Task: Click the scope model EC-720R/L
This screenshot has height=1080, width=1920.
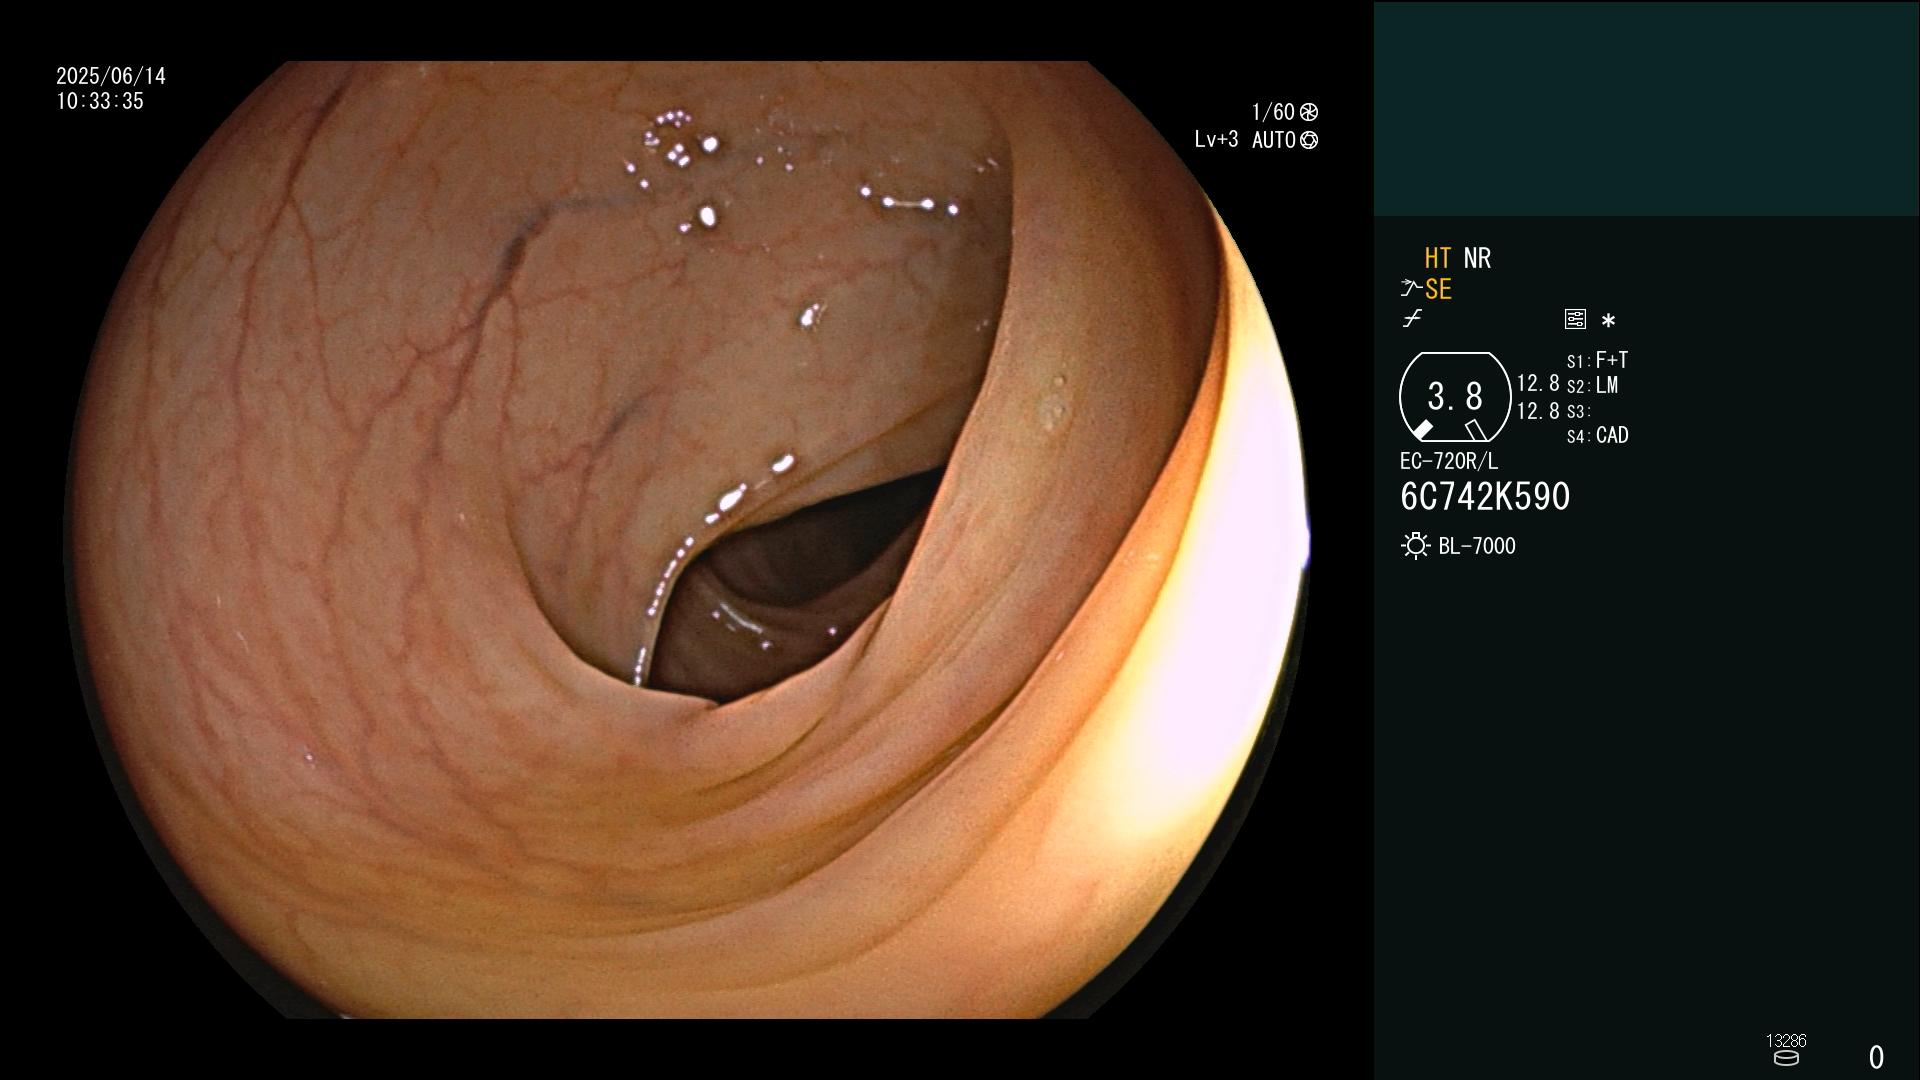Action: pos(1449,462)
